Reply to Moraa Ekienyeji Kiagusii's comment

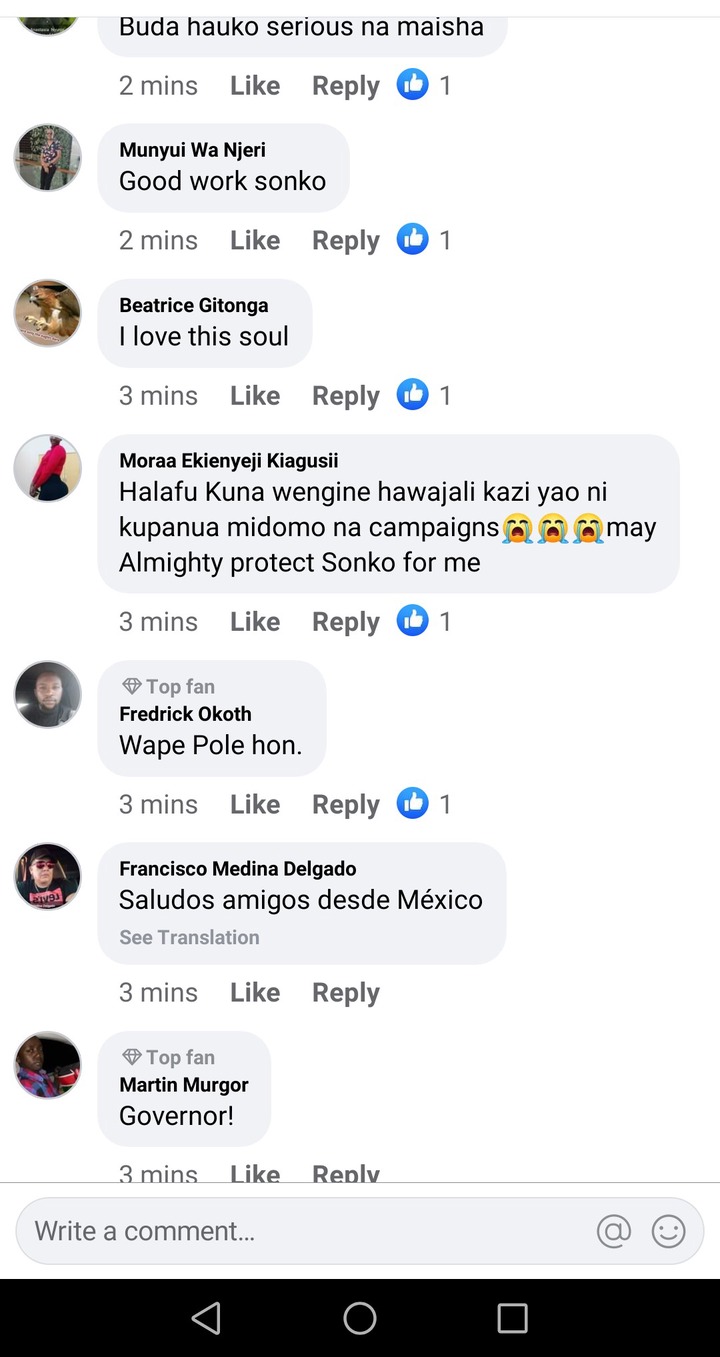345,621
